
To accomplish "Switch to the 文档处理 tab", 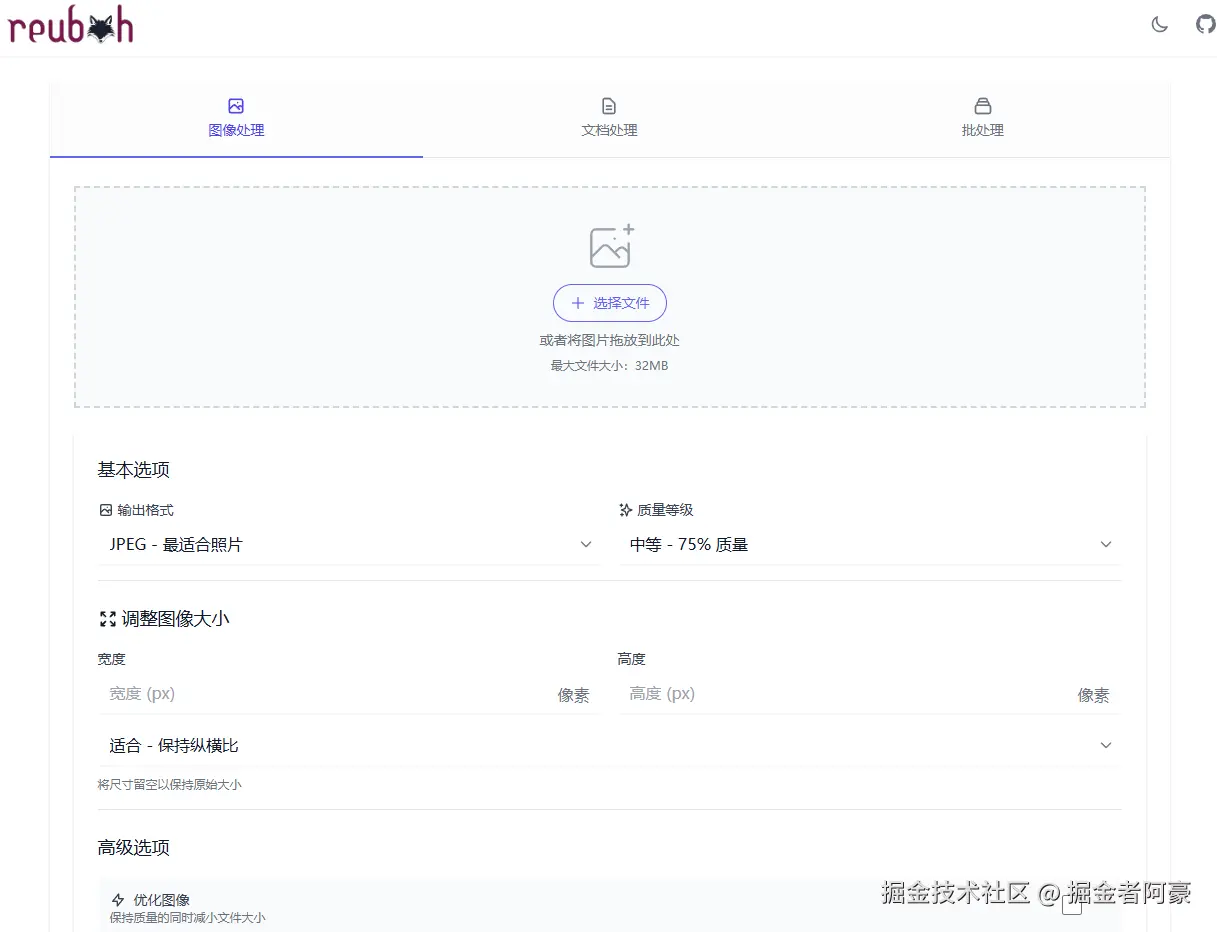I will (609, 118).
